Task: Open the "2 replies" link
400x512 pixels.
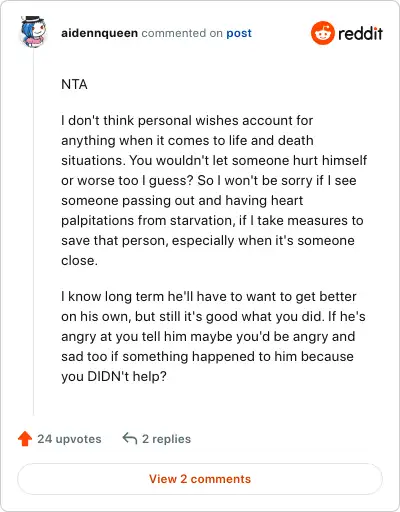Action: pos(166,439)
